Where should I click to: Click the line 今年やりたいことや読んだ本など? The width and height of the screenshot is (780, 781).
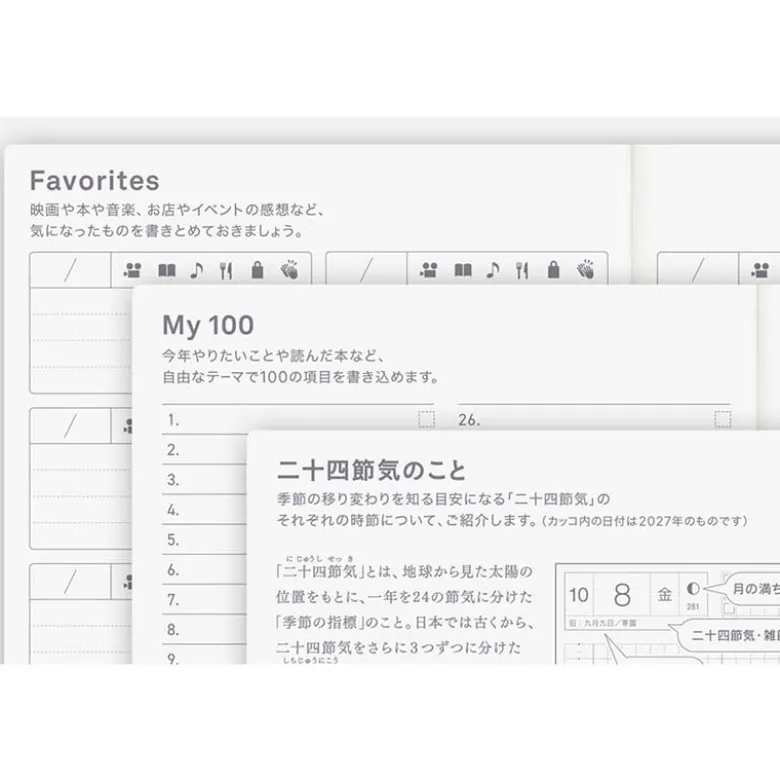(x=273, y=356)
